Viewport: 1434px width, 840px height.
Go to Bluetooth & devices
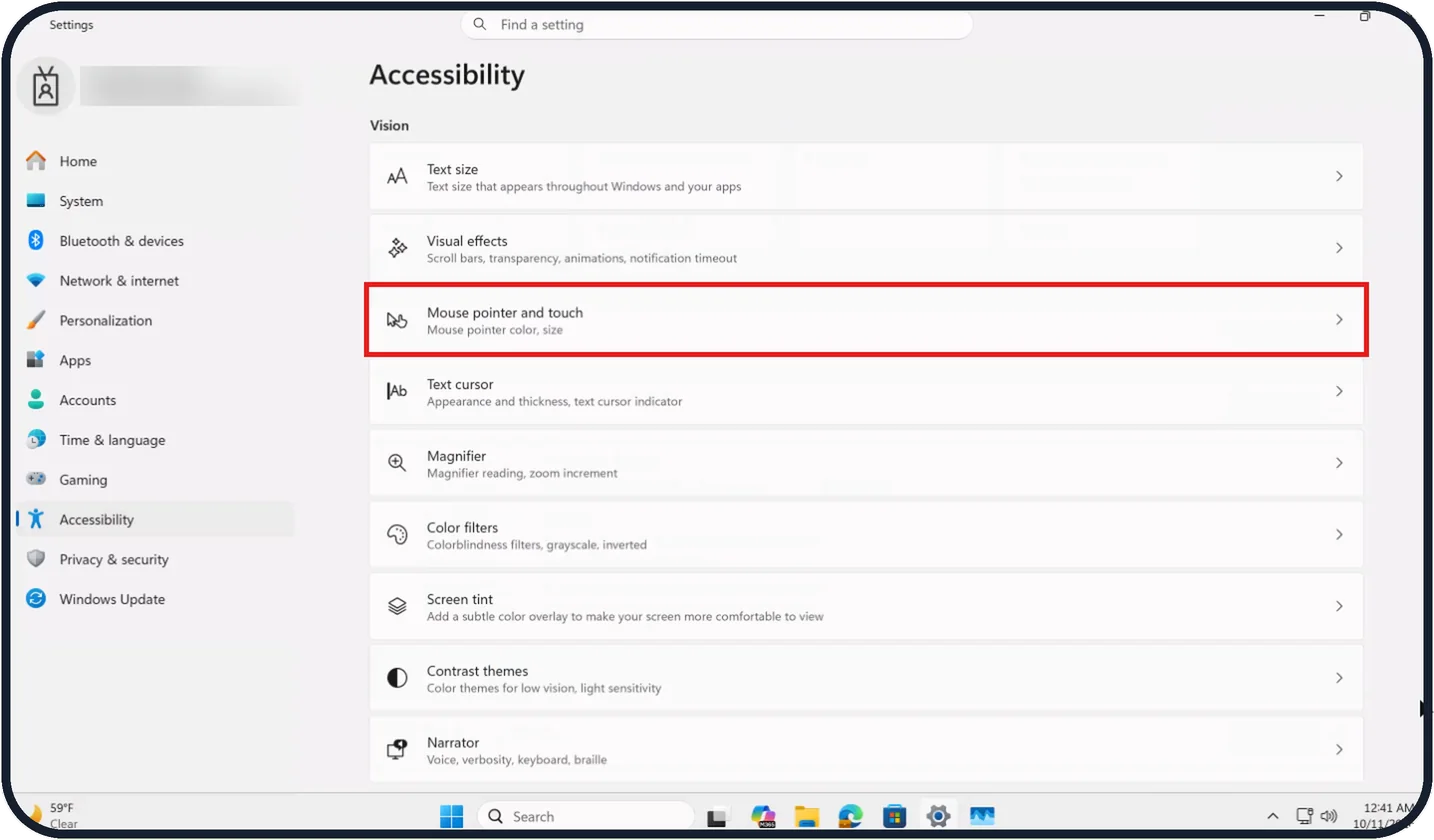[x=155, y=241]
